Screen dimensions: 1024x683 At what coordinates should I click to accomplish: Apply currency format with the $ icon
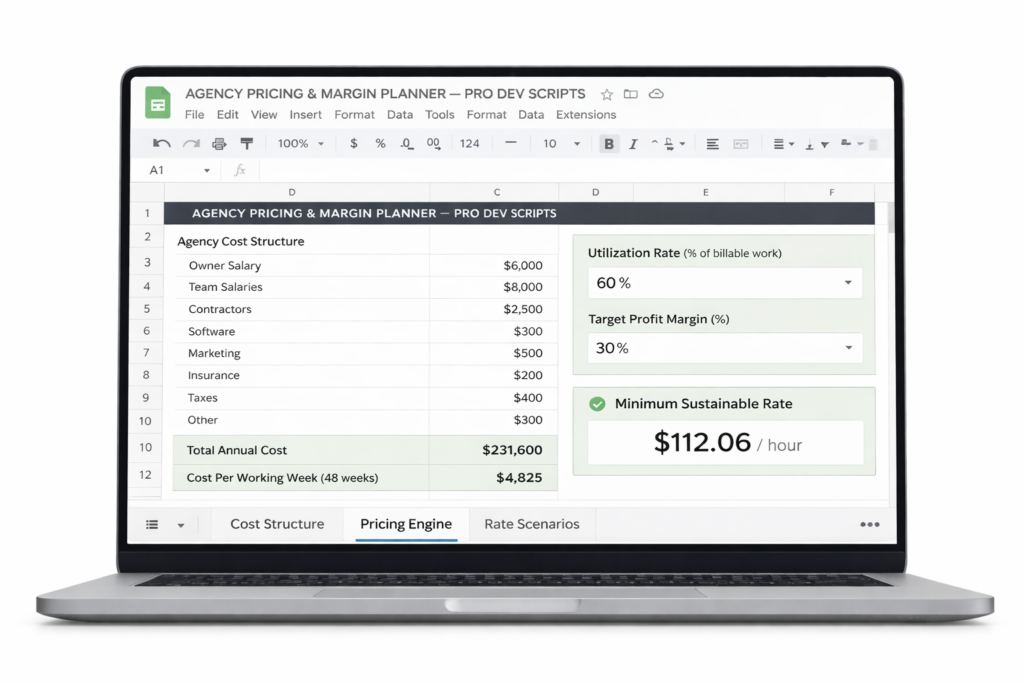pos(354,144)
